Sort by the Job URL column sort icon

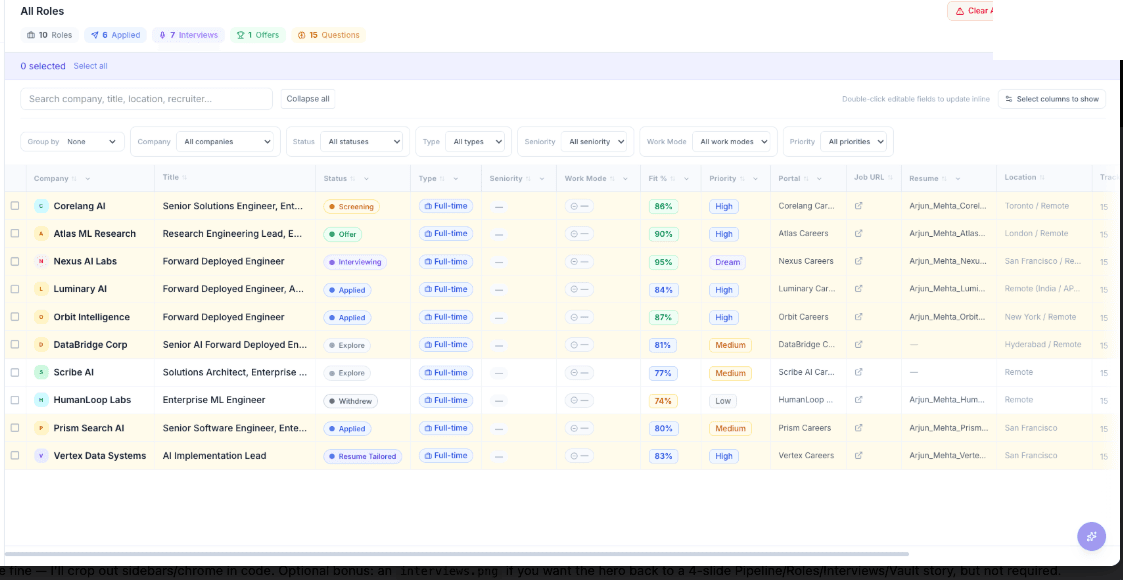tap(890, 178)
